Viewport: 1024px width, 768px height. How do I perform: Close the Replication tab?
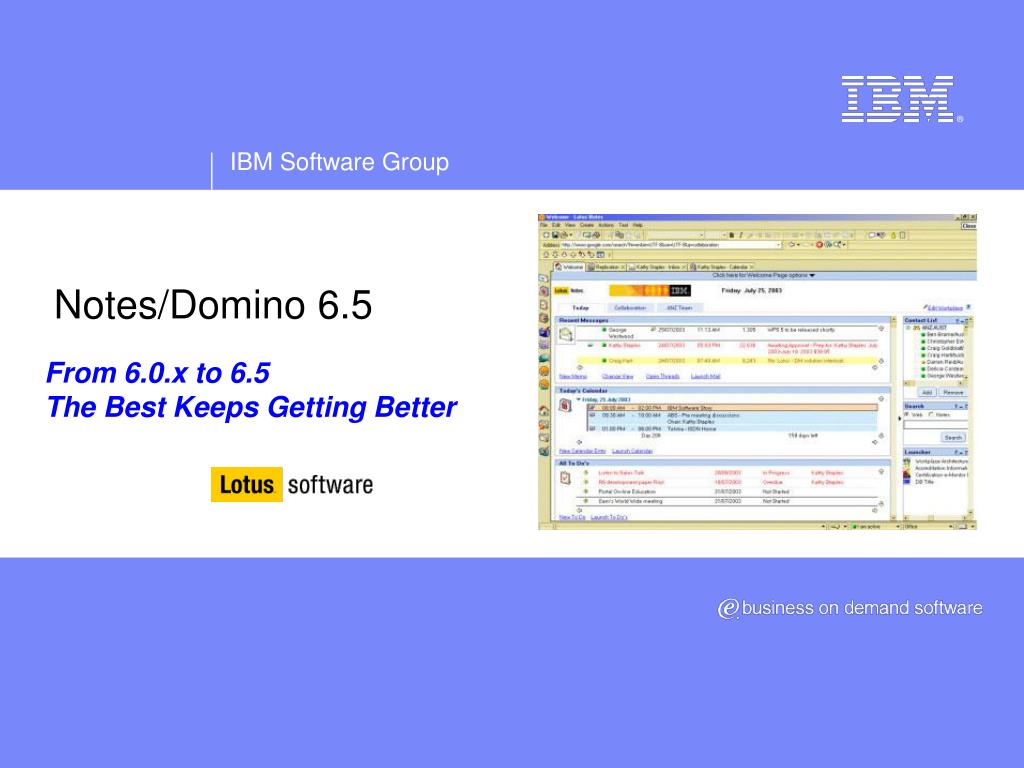click(x=623, y=267)
